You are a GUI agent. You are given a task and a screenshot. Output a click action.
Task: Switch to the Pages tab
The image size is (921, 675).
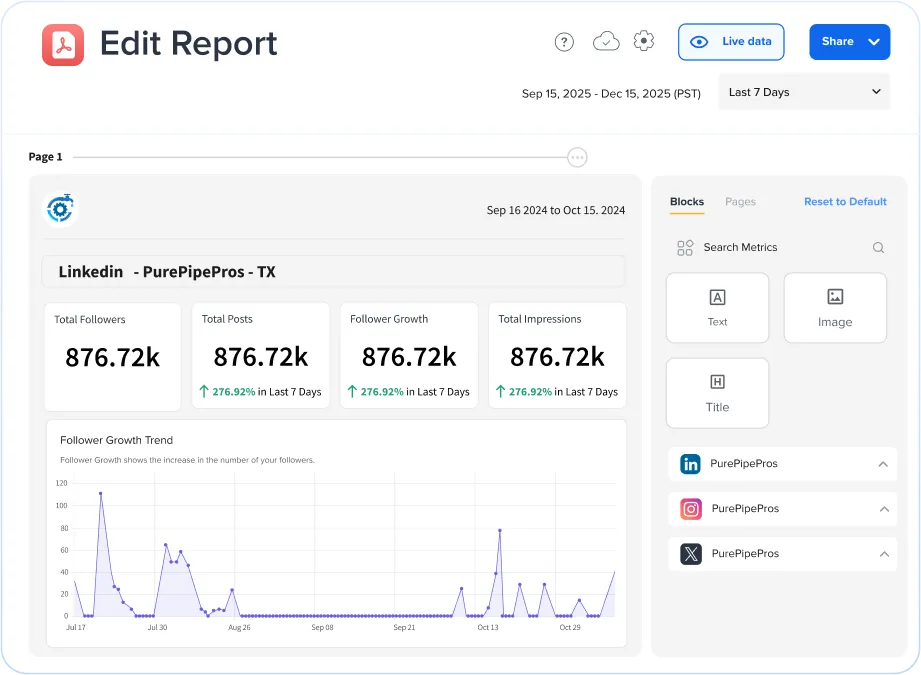pos(740,201)
